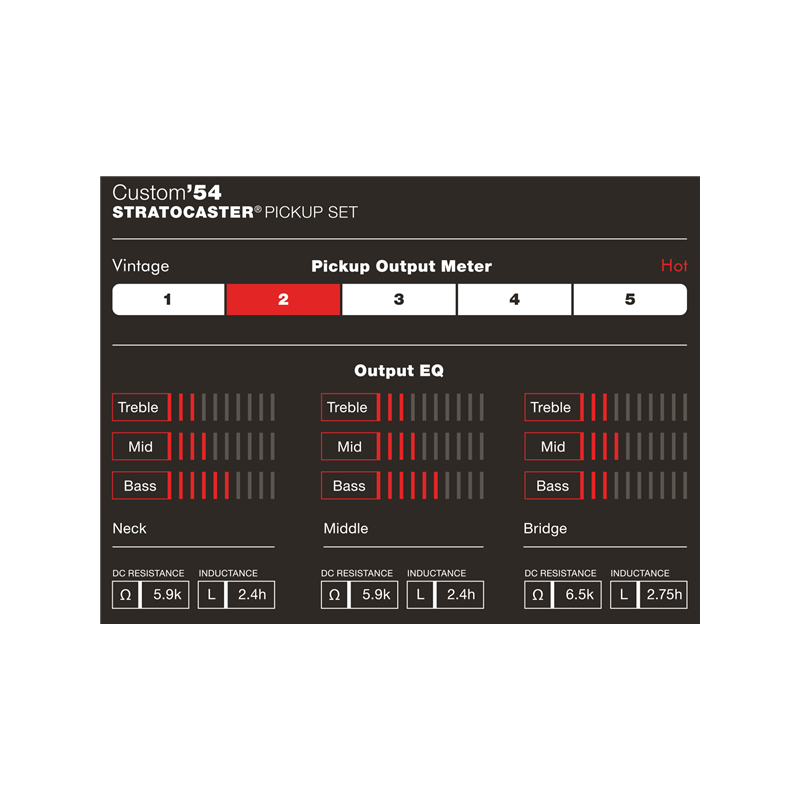Image resolution: width=800 pixels, height=800 pixels.
Task: Click the Neck Bass EQ bar meter
Action: coord(223,486)
